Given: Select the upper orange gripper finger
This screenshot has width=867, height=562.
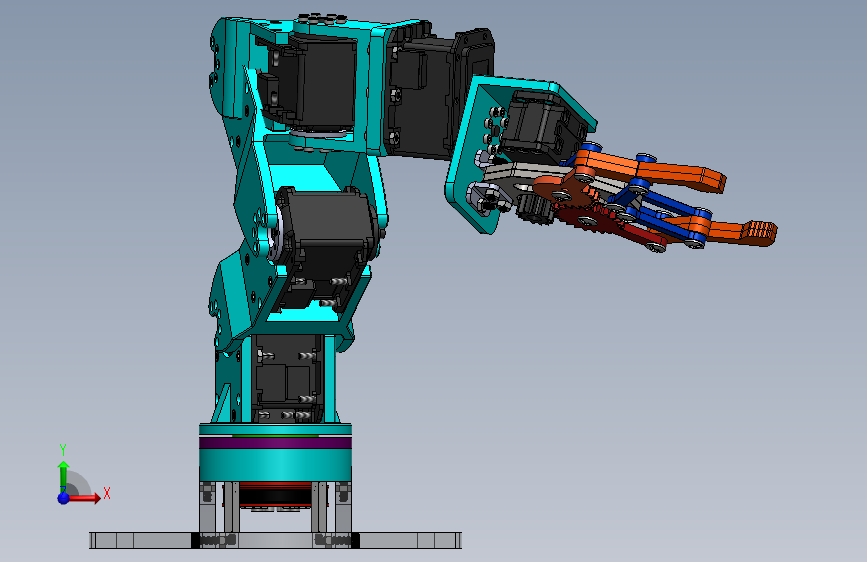Looking at the screenshot, I should [x=652, y=170].
